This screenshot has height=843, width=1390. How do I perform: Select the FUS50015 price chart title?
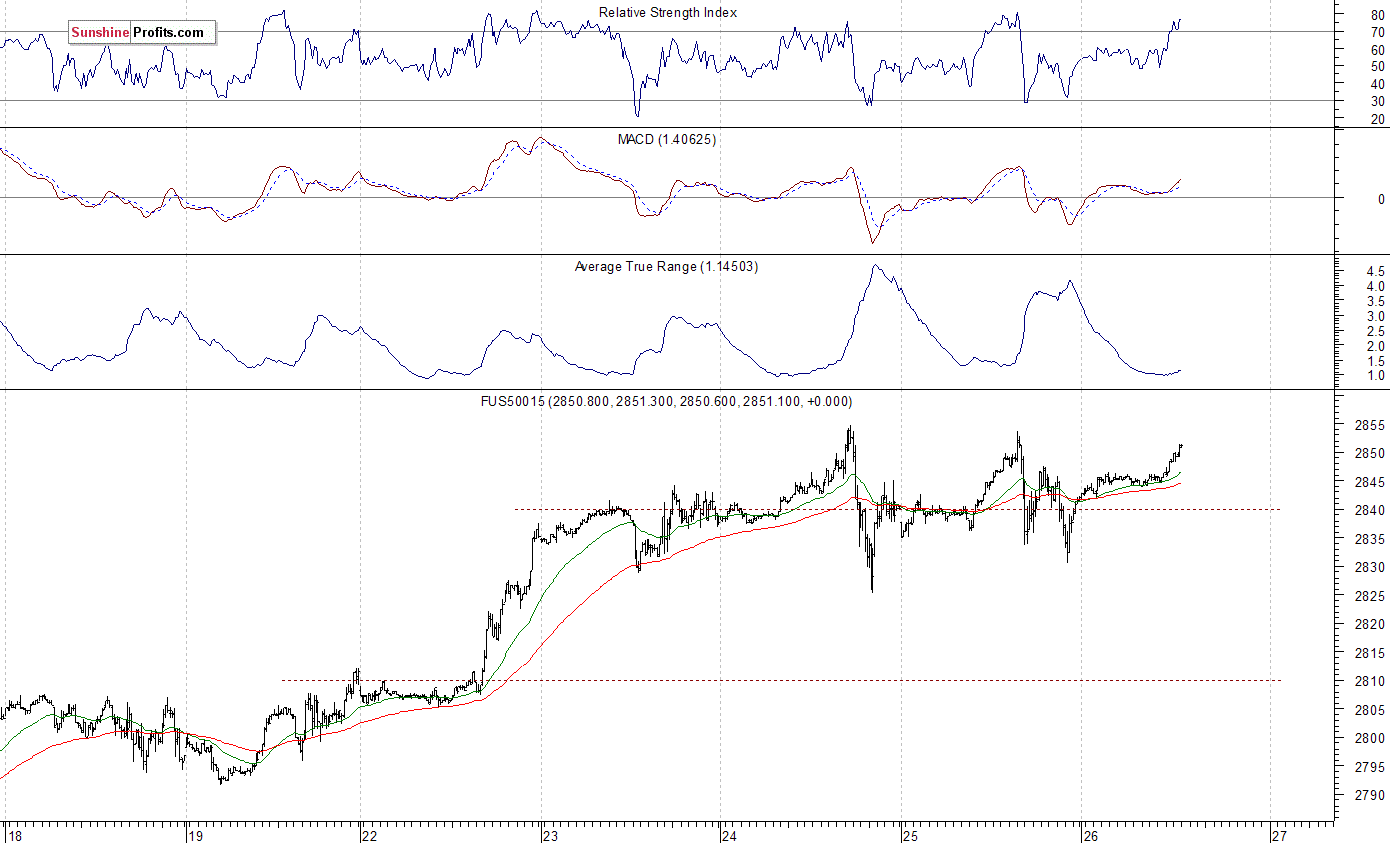tap(666, 402)
